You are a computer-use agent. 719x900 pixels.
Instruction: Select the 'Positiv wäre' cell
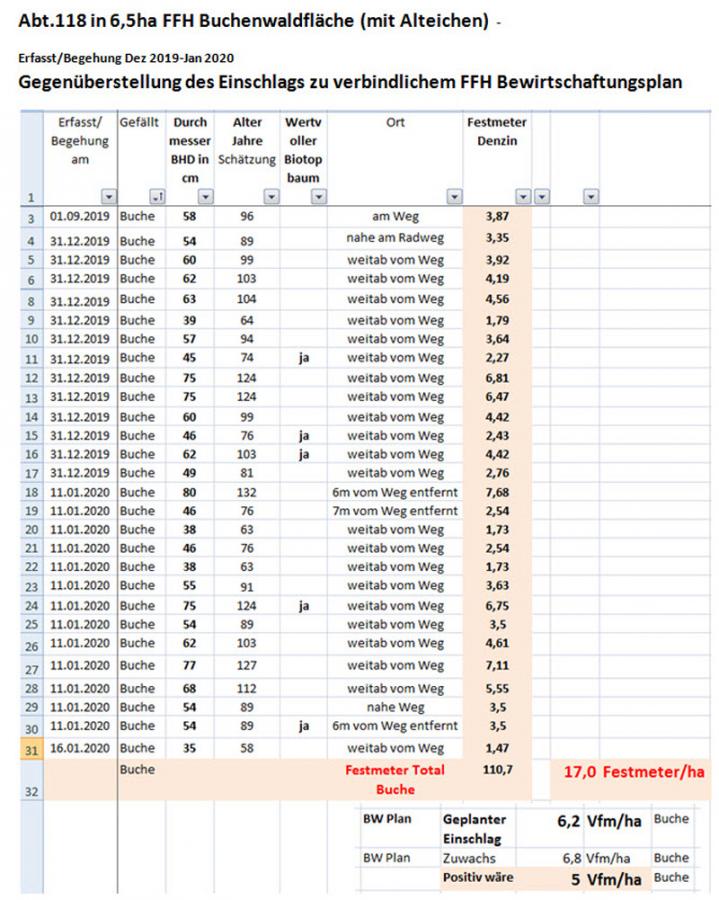click(477, 878)
